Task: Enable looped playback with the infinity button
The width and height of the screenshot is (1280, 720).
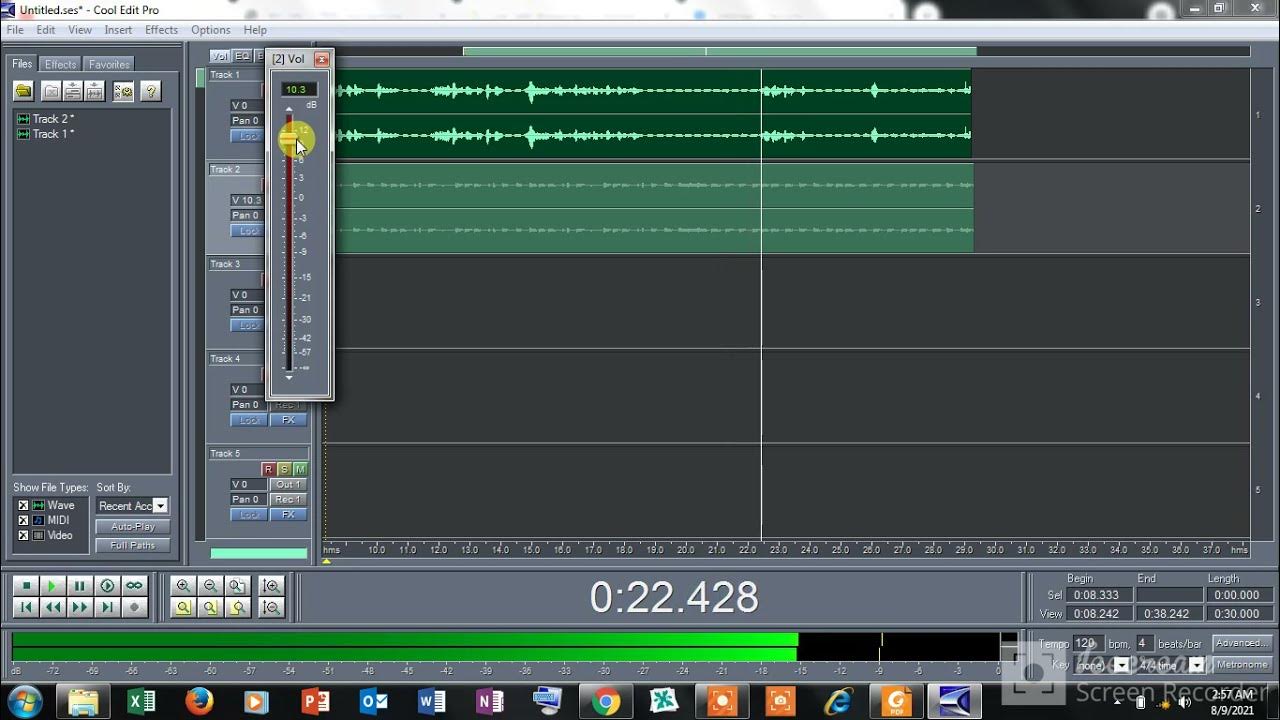Action: [134, 586]
